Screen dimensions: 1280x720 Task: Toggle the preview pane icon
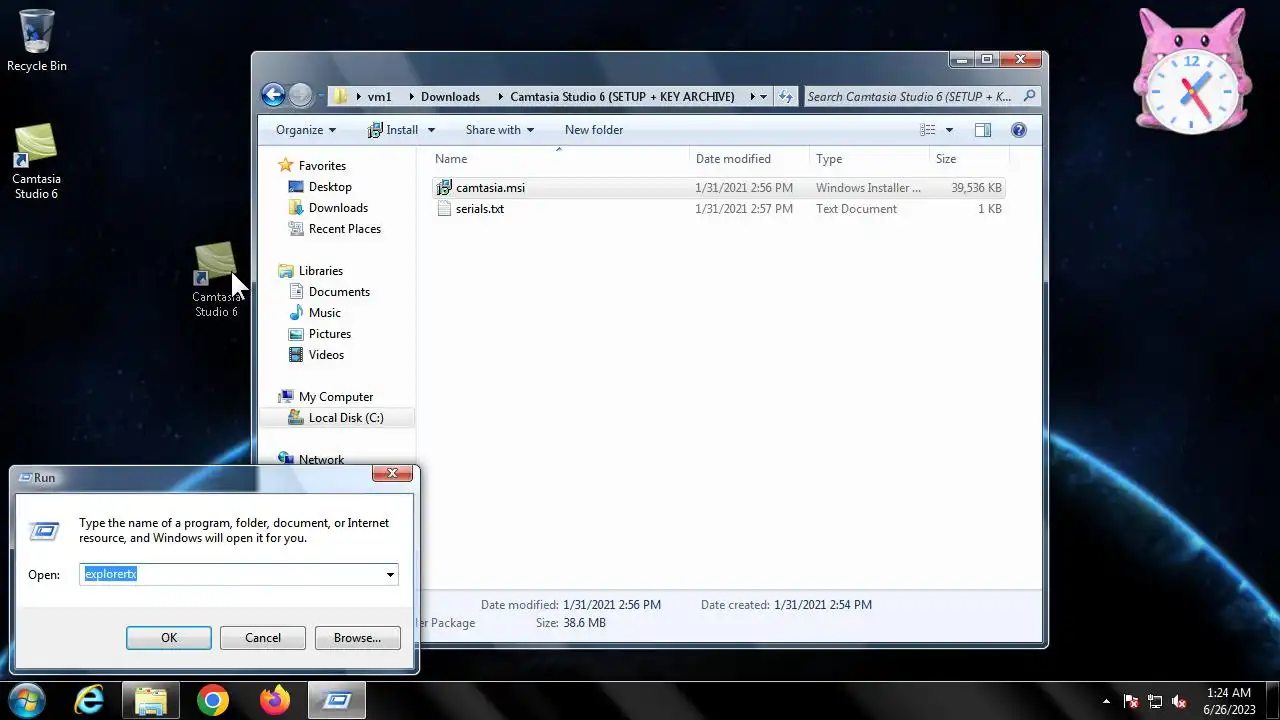click(x=983, y=130)
